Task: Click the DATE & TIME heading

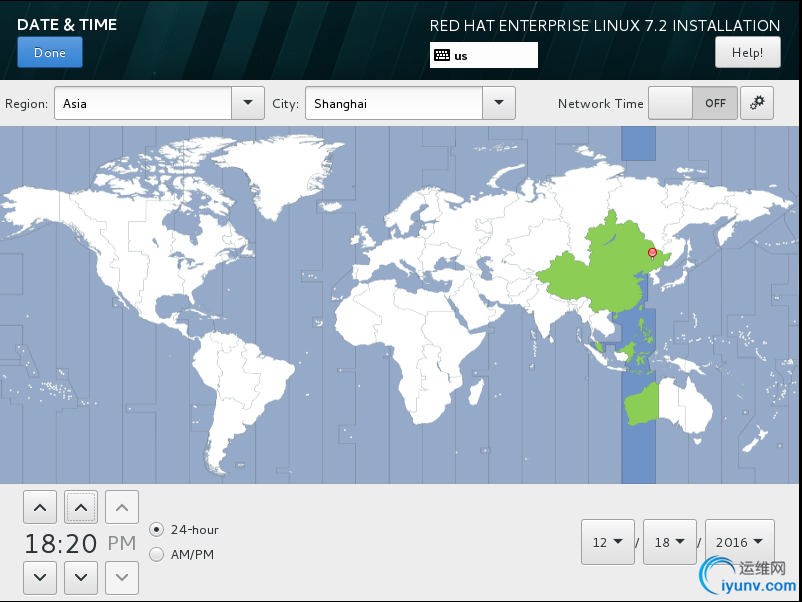Action: pos(67,25)
